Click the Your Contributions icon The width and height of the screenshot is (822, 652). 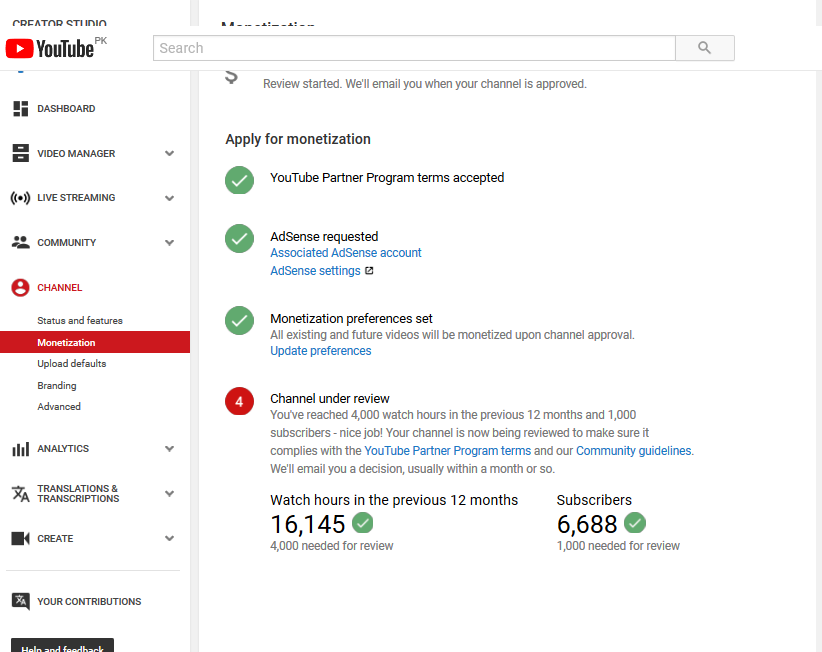20,602
